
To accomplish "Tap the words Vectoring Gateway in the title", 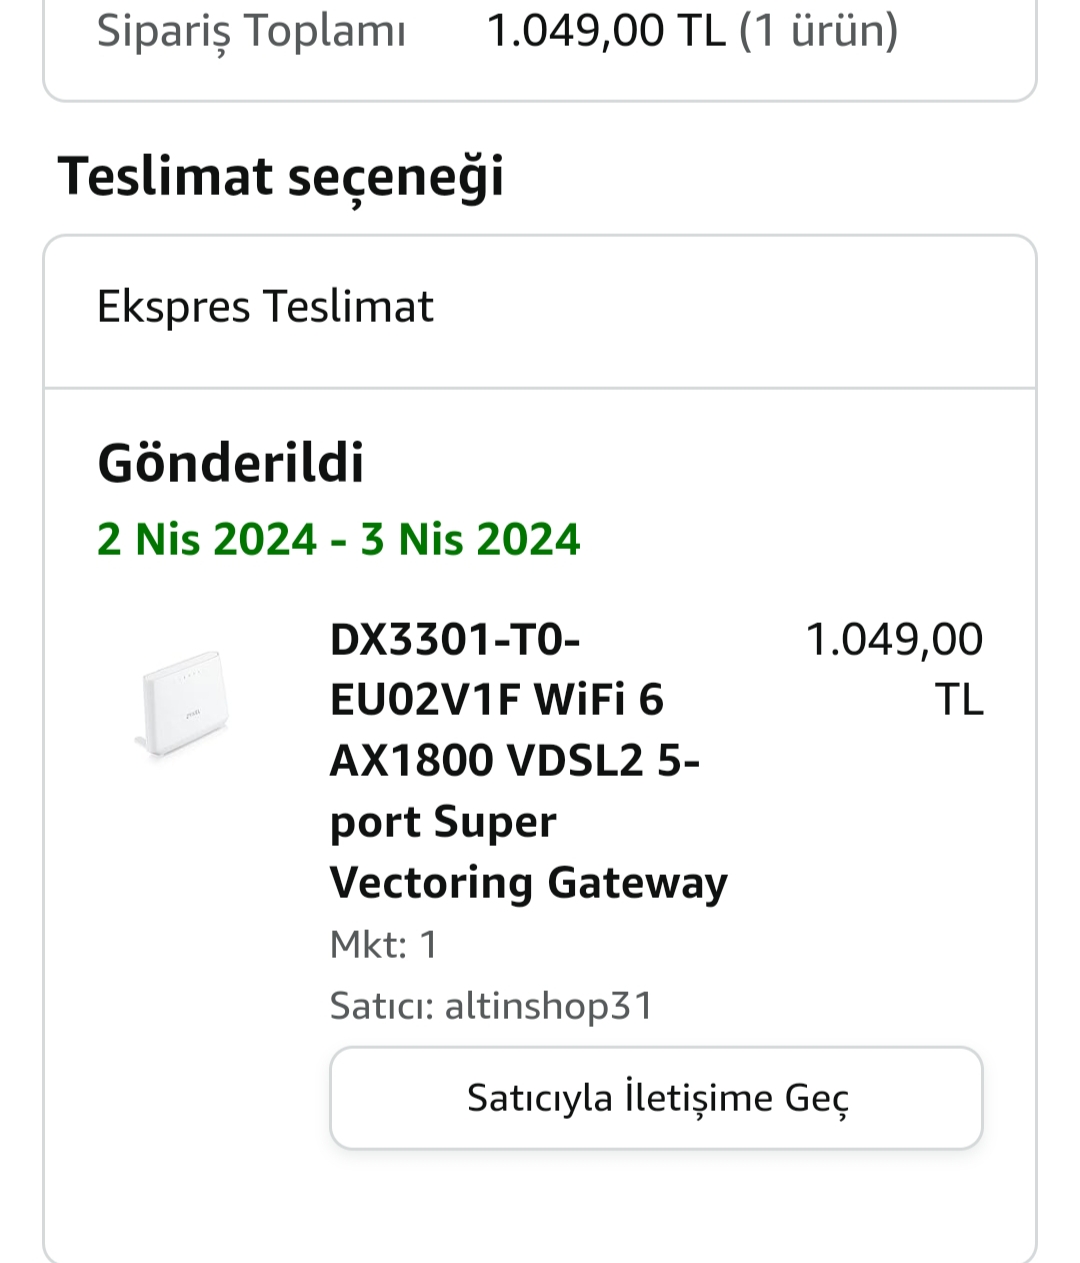I will (x=528, y=883).
